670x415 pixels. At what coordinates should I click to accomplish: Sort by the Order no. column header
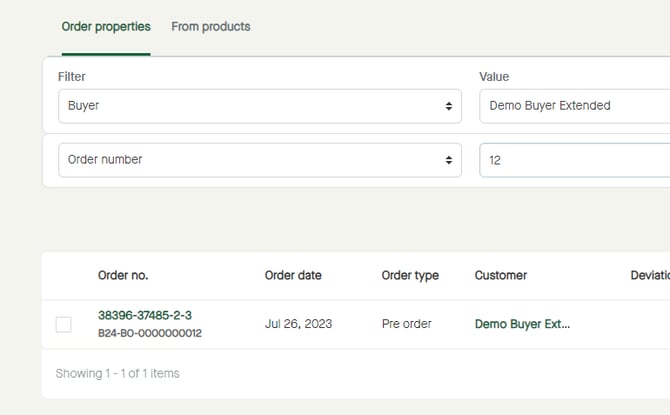pos(123,275)
